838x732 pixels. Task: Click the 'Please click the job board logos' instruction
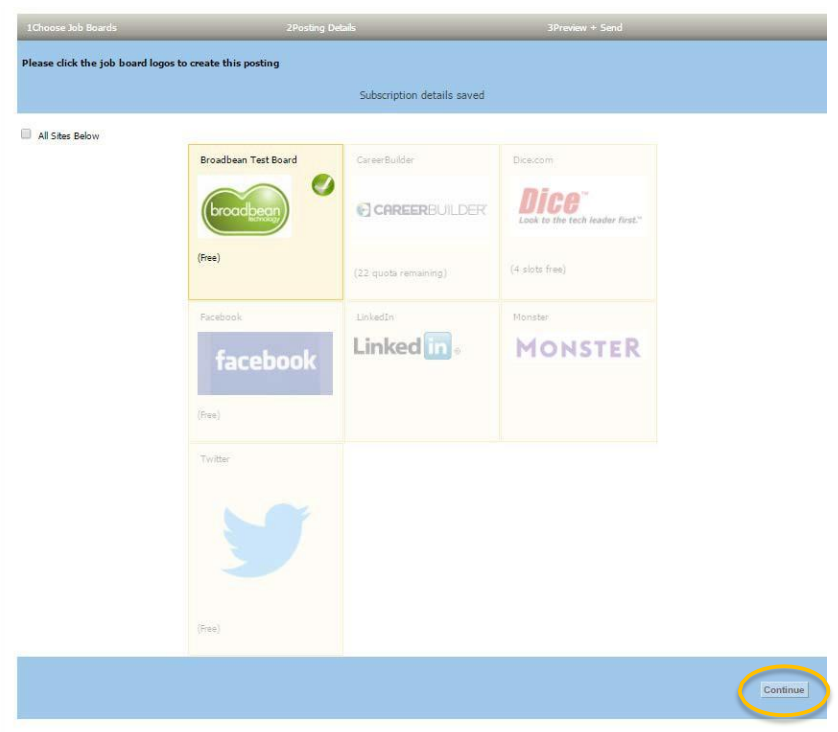pos(150,63)
